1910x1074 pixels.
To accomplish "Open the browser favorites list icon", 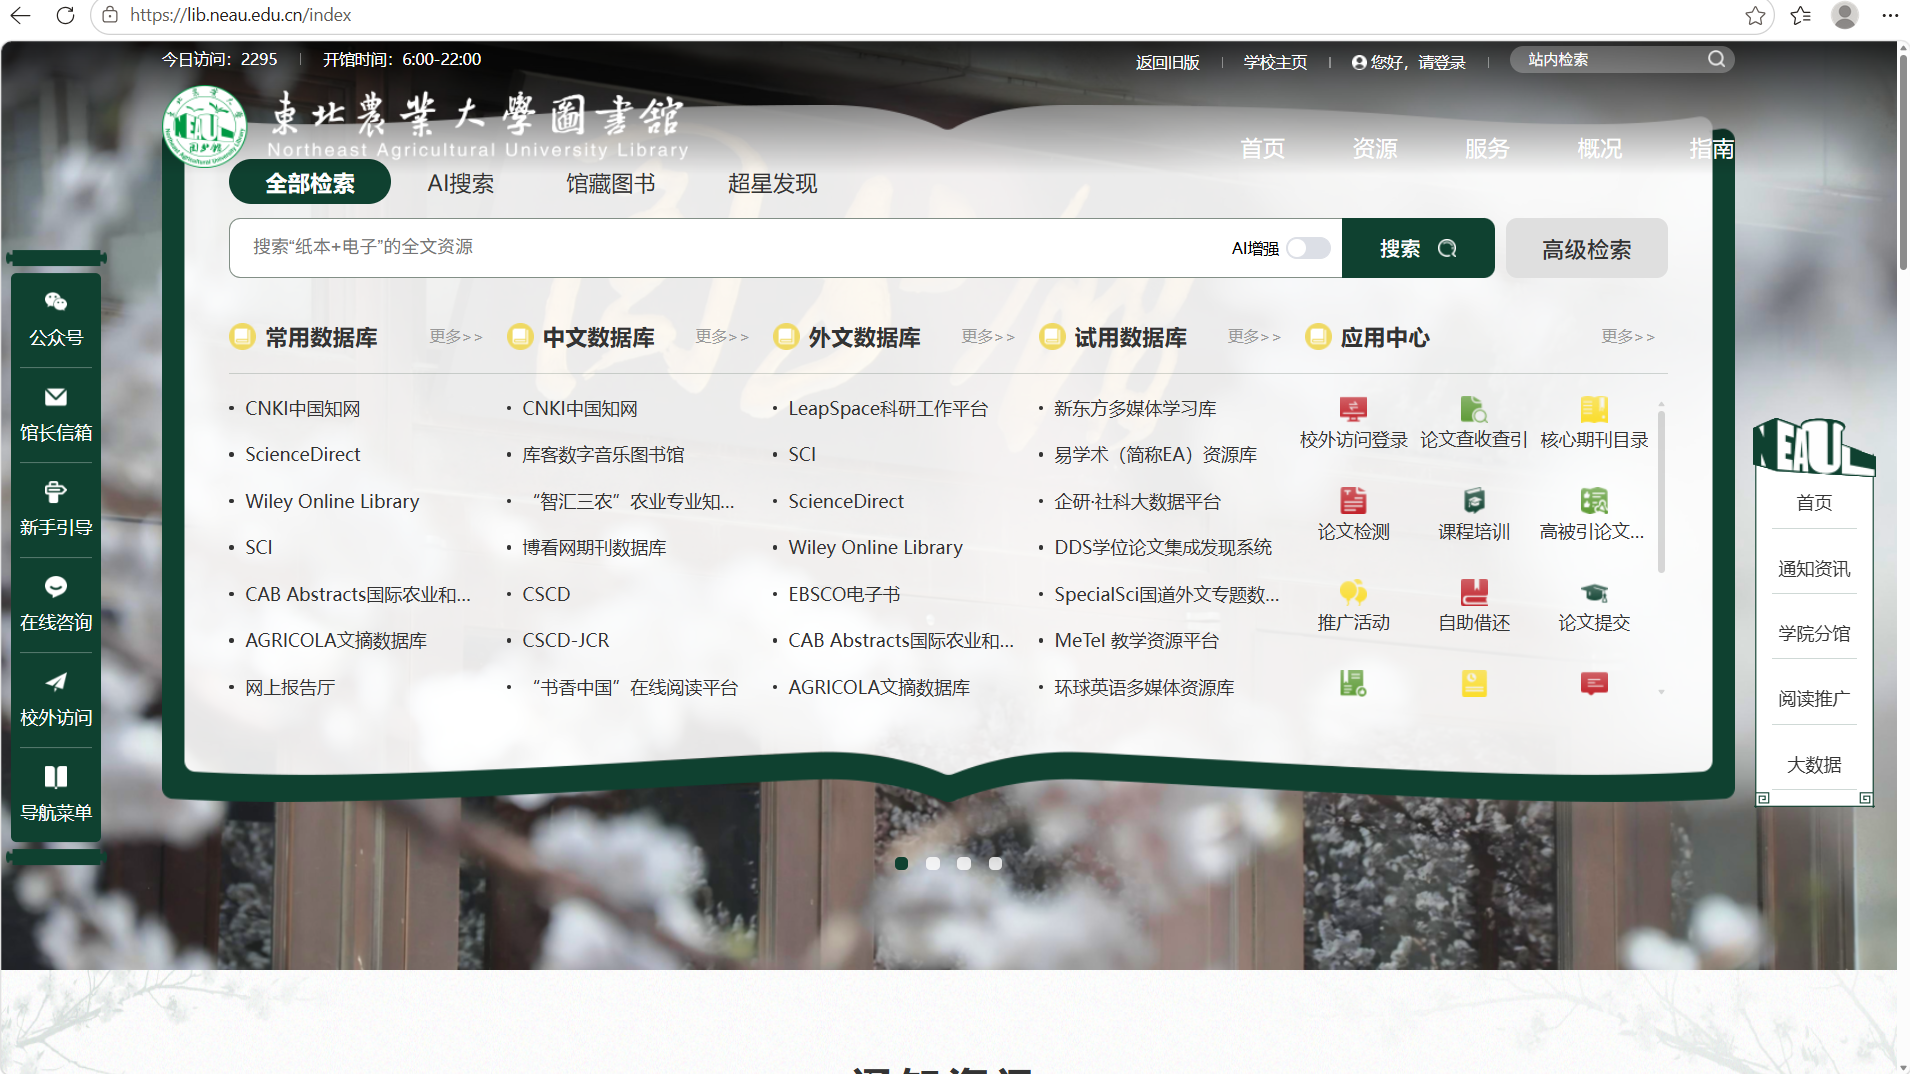I will [1801, 15].
